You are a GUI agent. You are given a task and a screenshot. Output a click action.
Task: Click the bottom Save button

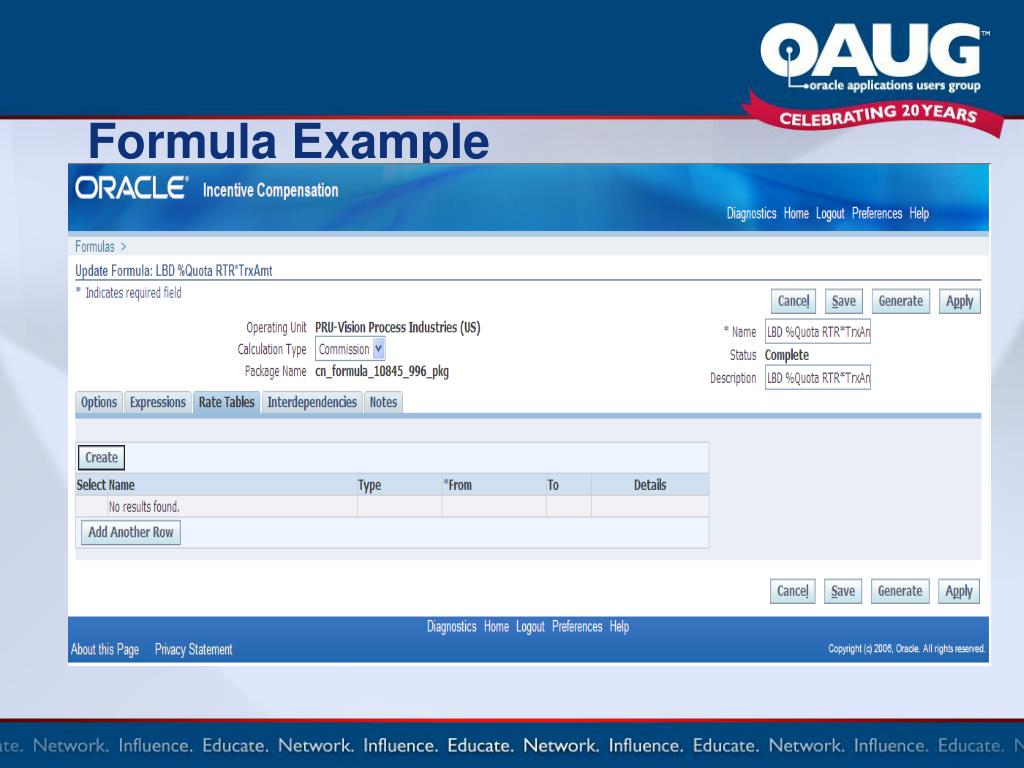(843, 591)
